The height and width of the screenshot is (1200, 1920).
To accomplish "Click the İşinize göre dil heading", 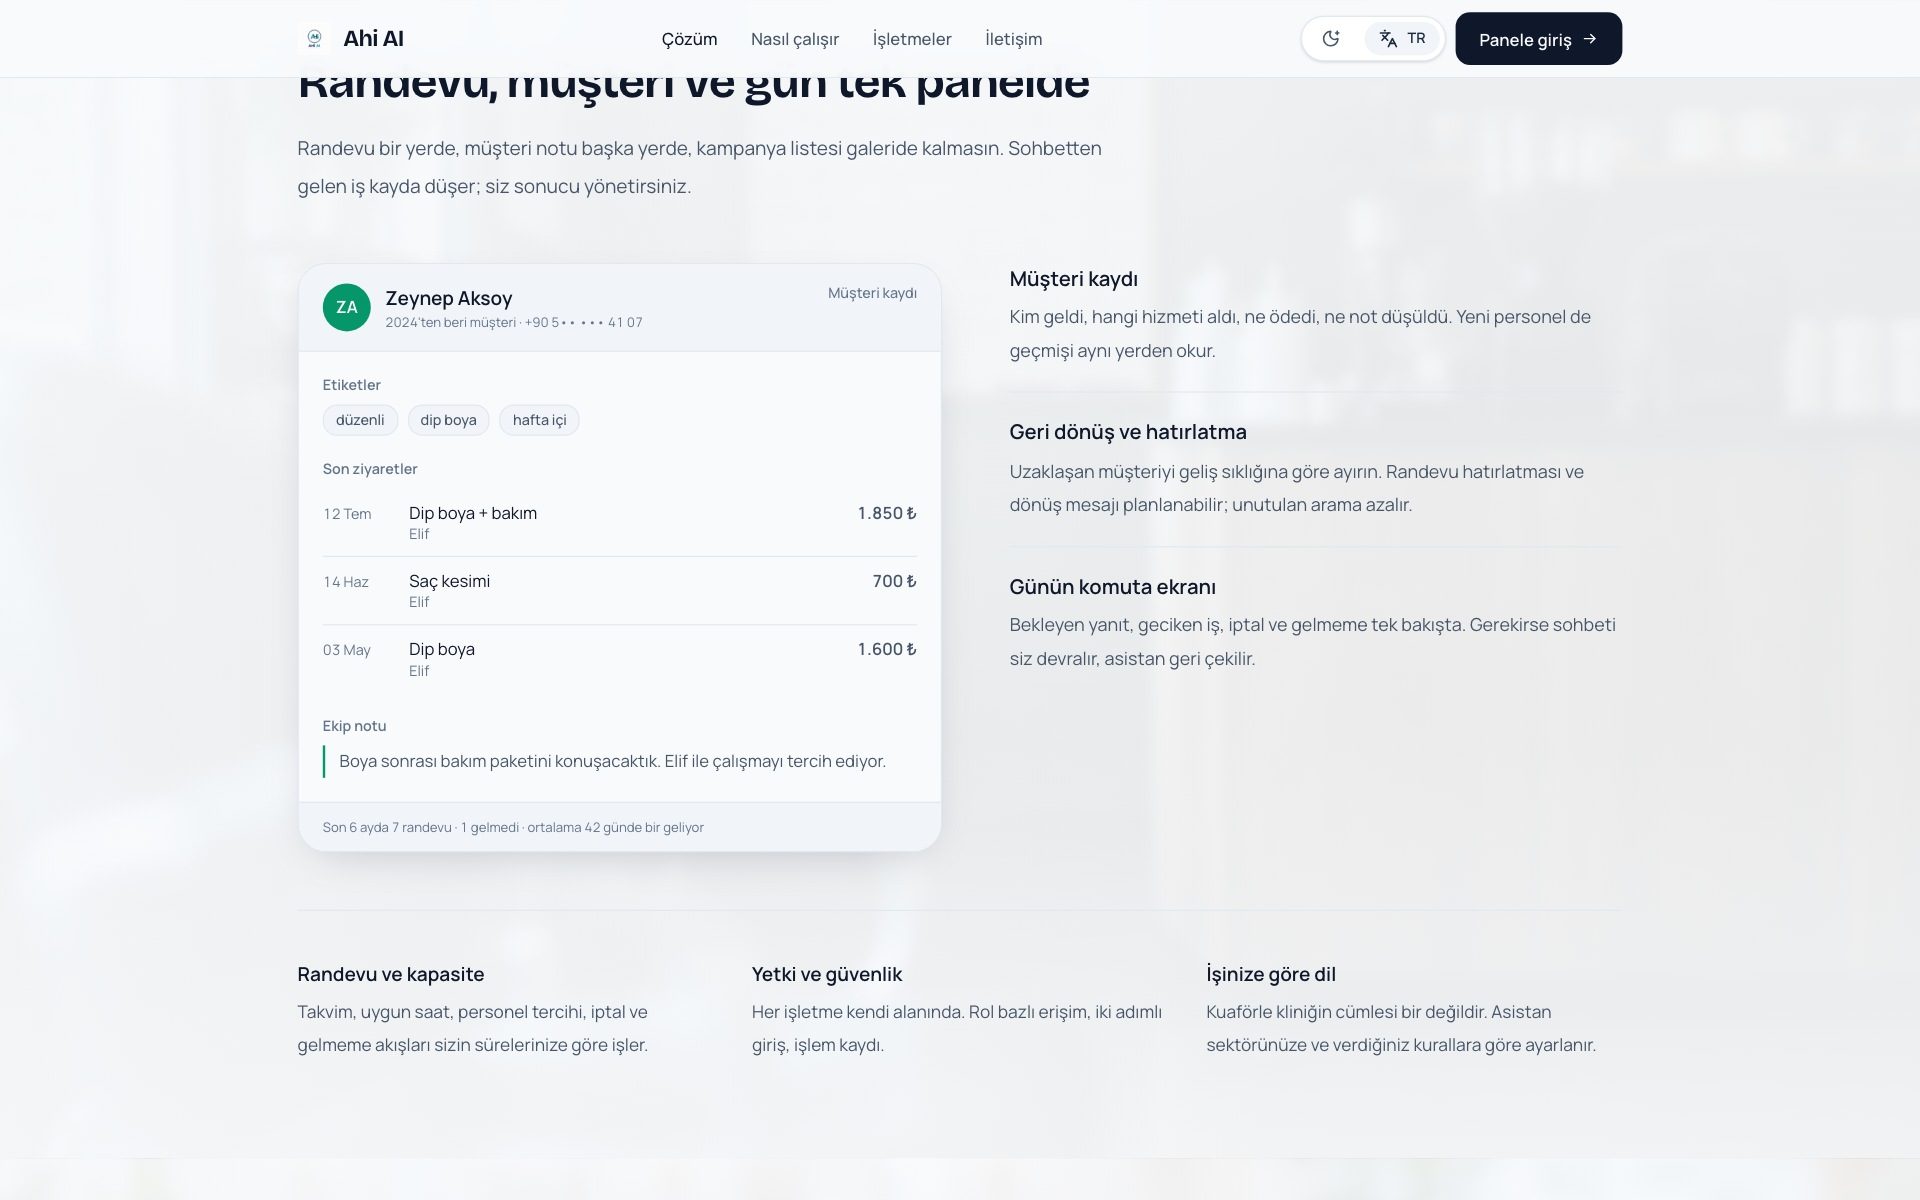I will click(x=1271, y=974).
